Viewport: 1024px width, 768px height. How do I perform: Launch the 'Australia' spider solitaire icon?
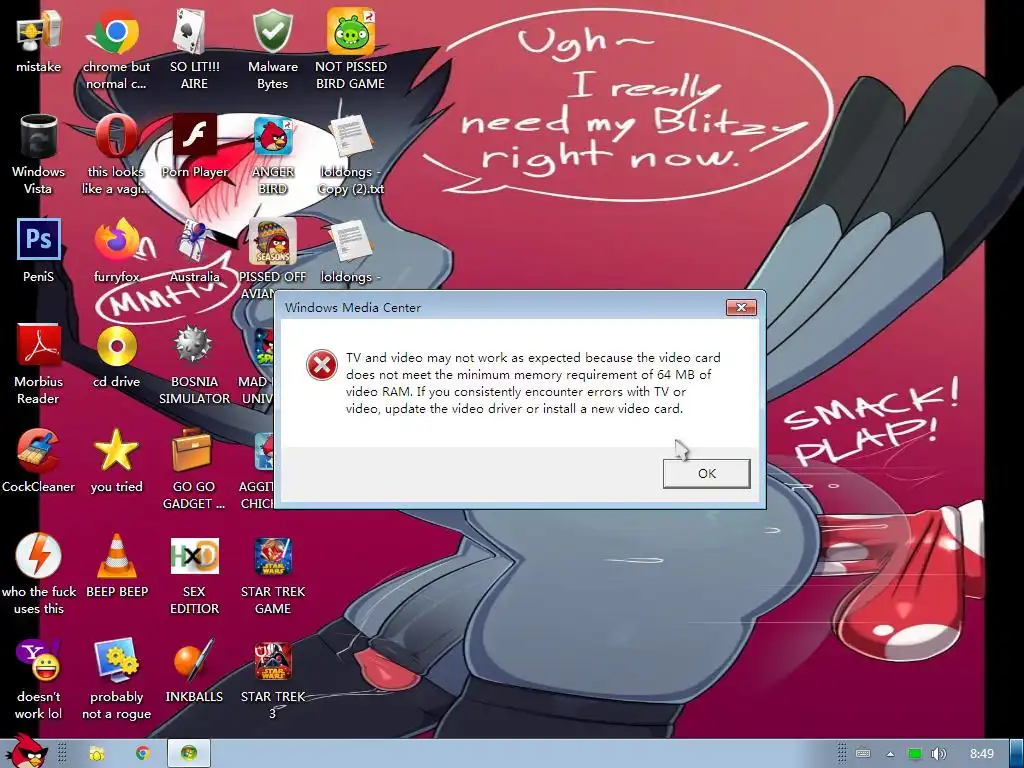click(194, 240)
